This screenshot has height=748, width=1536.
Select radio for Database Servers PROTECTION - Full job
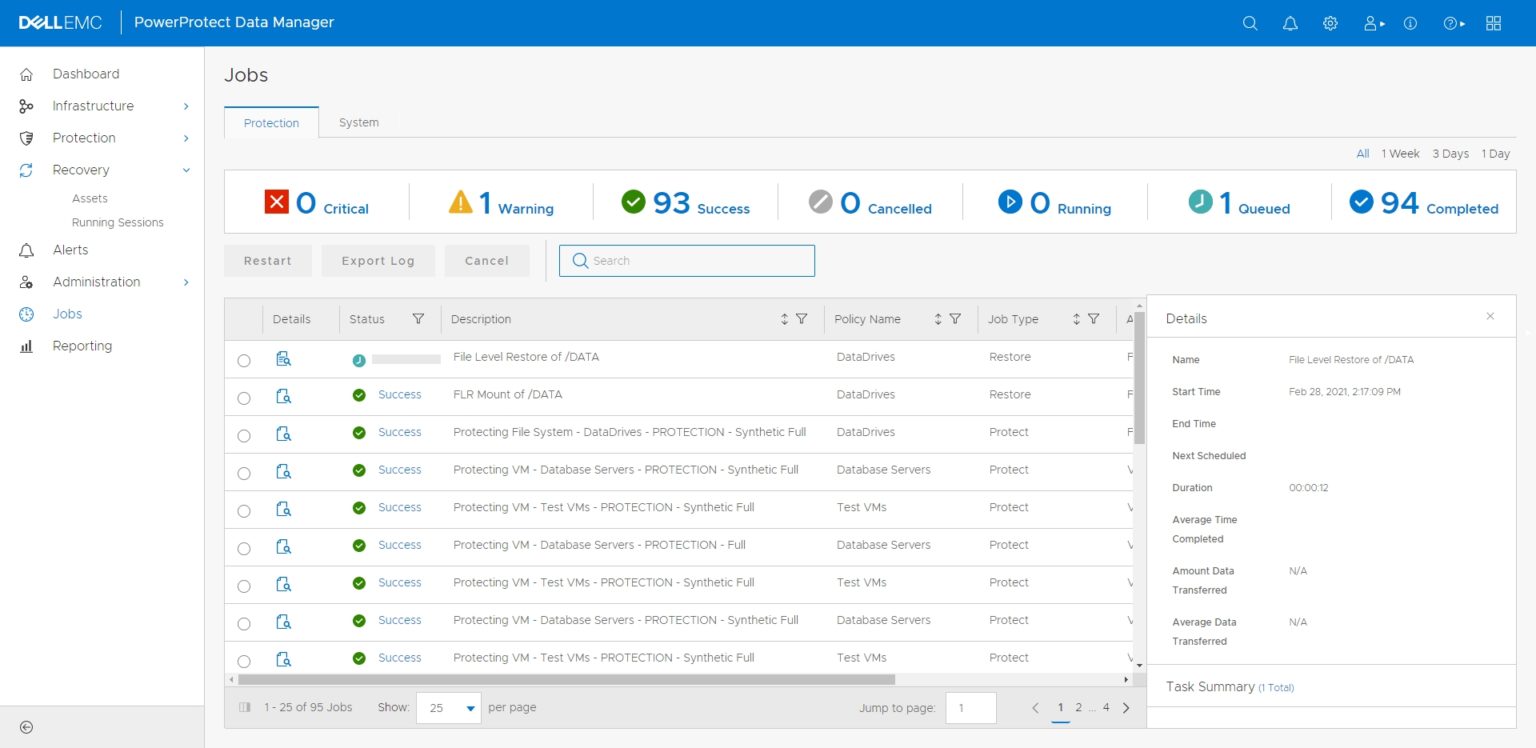[x=244, y=548]
